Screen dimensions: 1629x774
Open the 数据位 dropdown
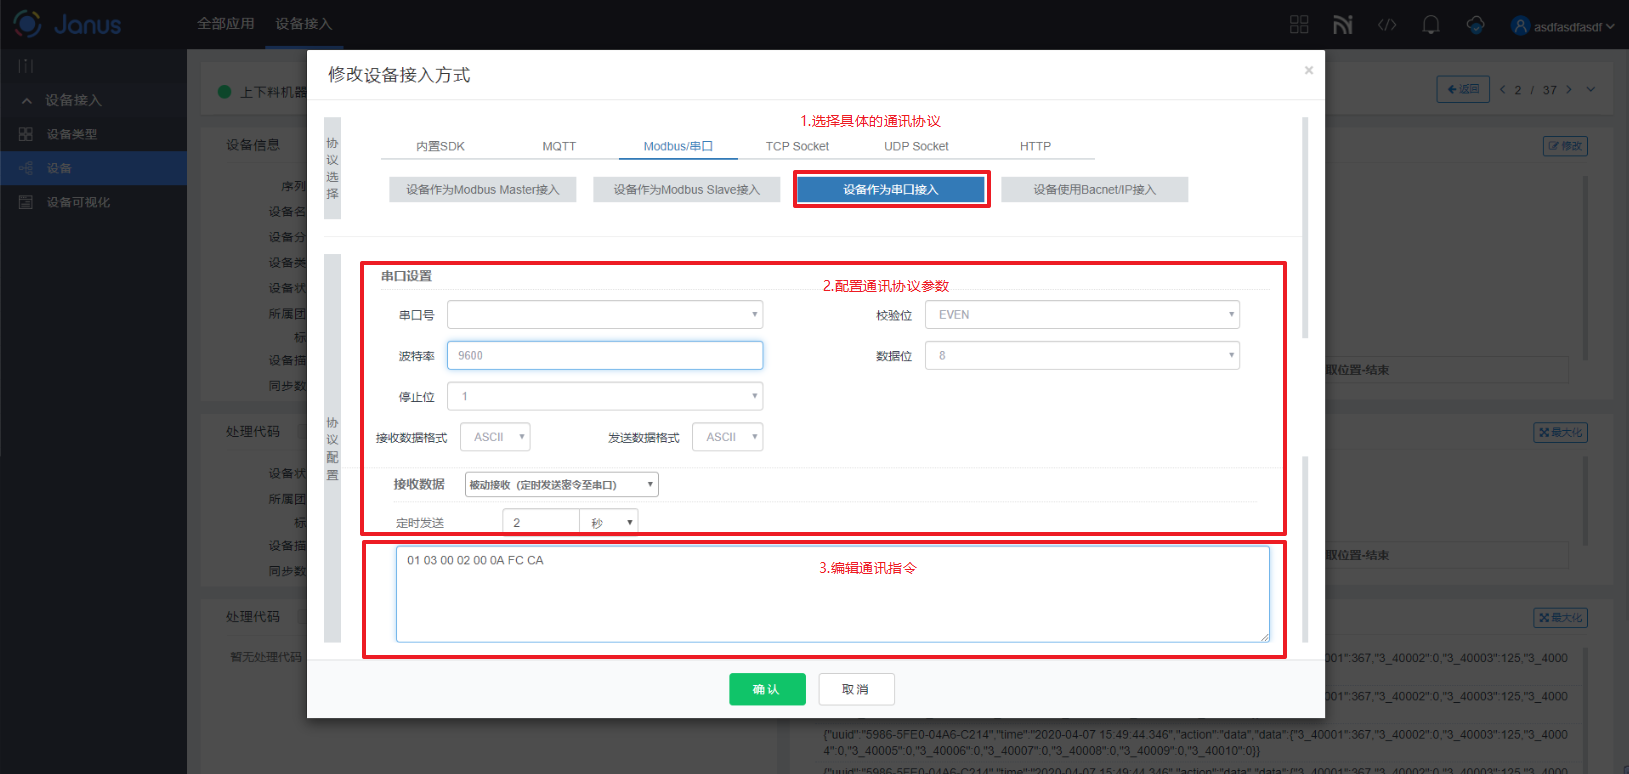coord(1083,355)
